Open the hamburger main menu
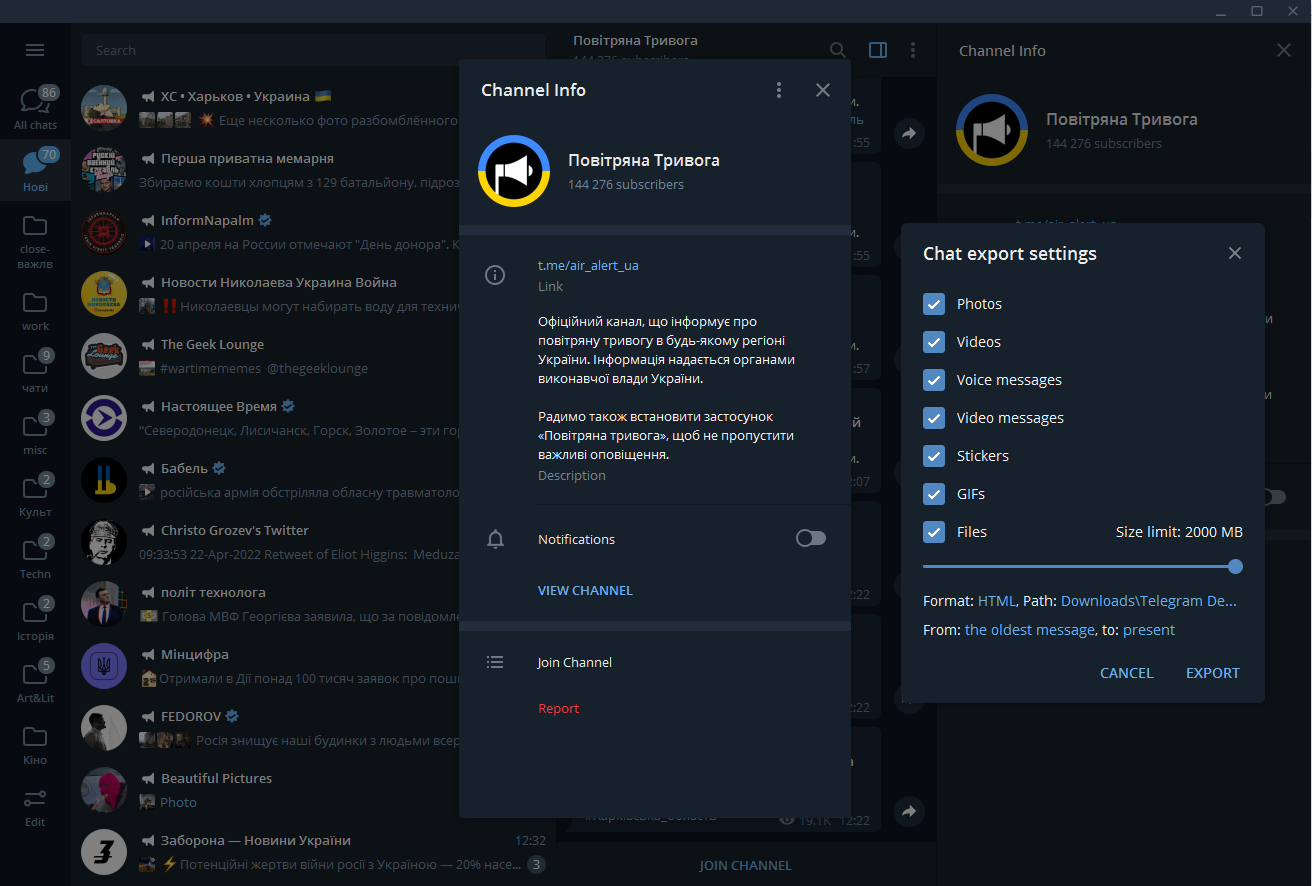The image size is (1312, 886). (35, 50)
